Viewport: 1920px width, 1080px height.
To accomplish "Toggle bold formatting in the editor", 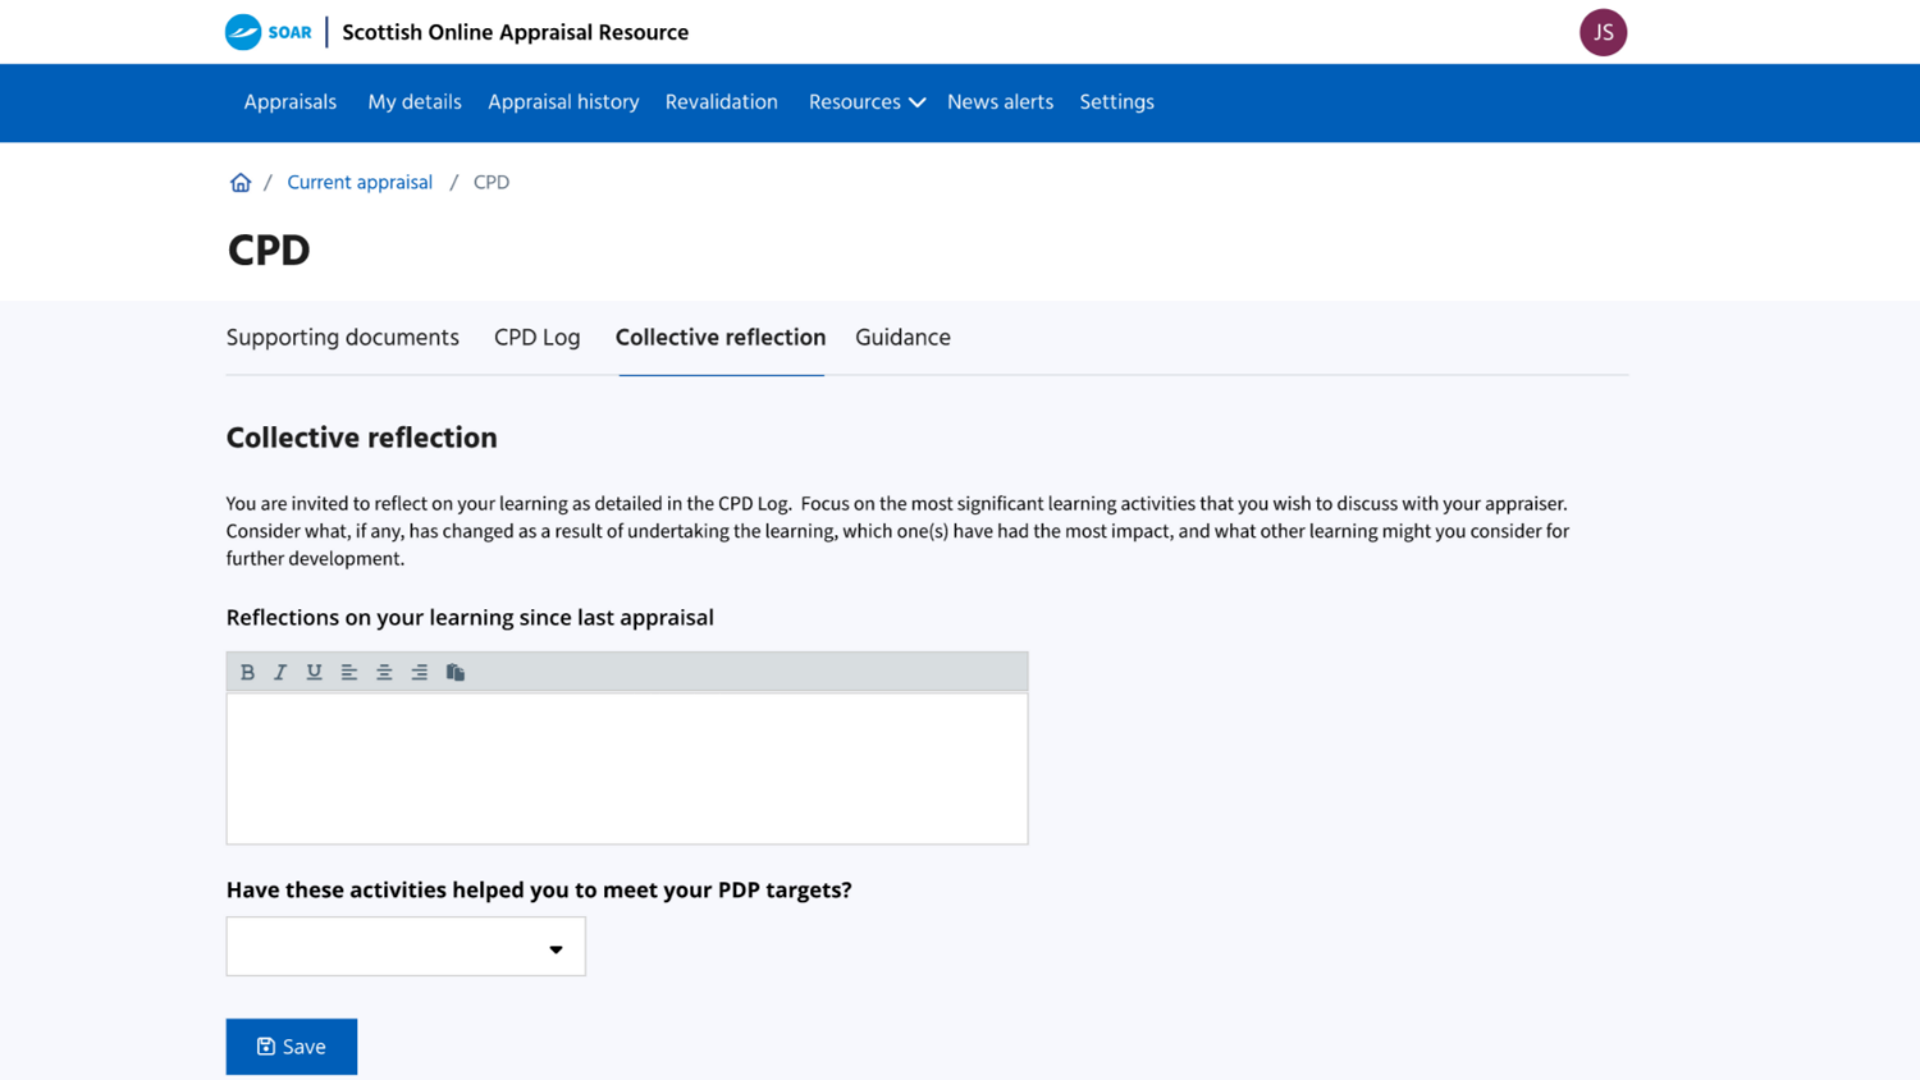I will pos(247,672).
